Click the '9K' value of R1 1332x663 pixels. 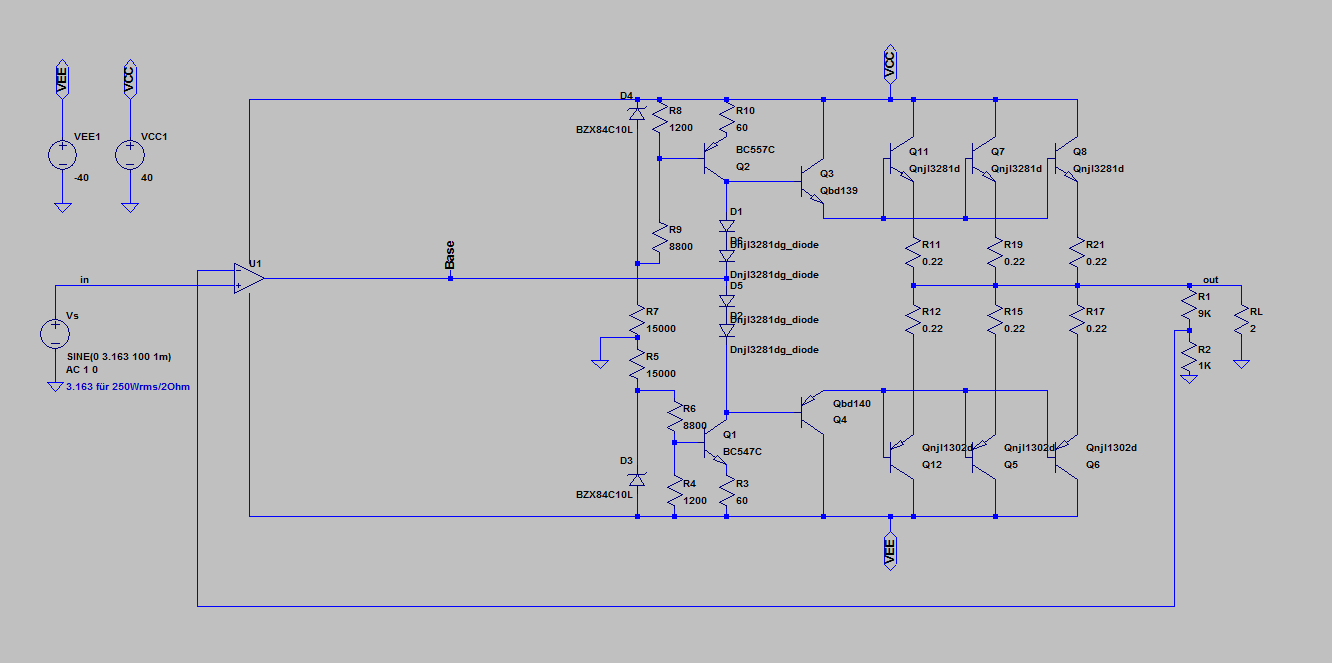[1206, 312]
